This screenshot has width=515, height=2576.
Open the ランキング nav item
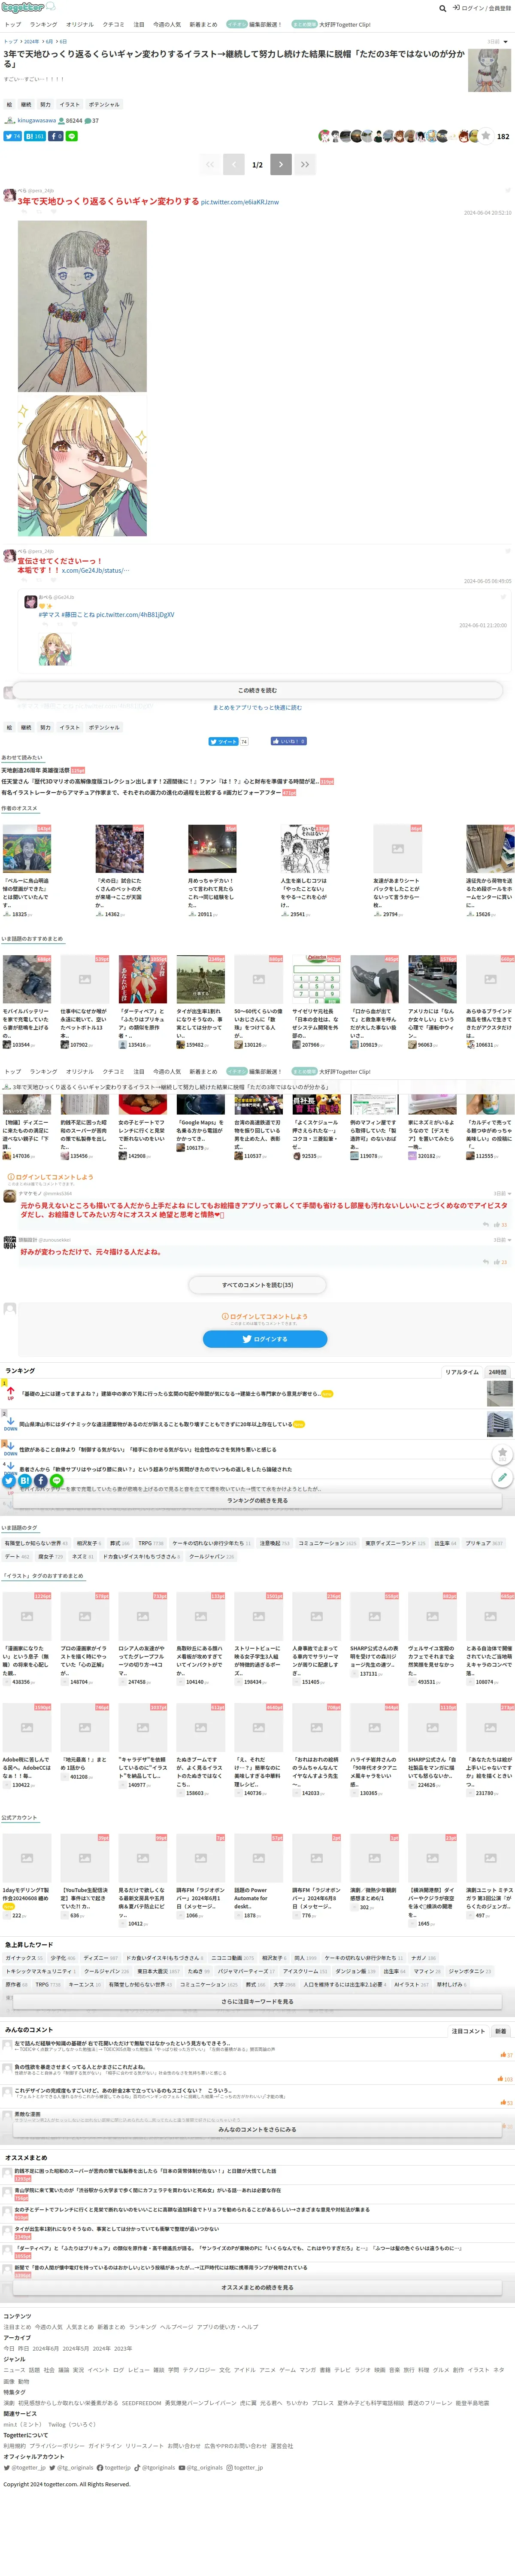[43, 24]
